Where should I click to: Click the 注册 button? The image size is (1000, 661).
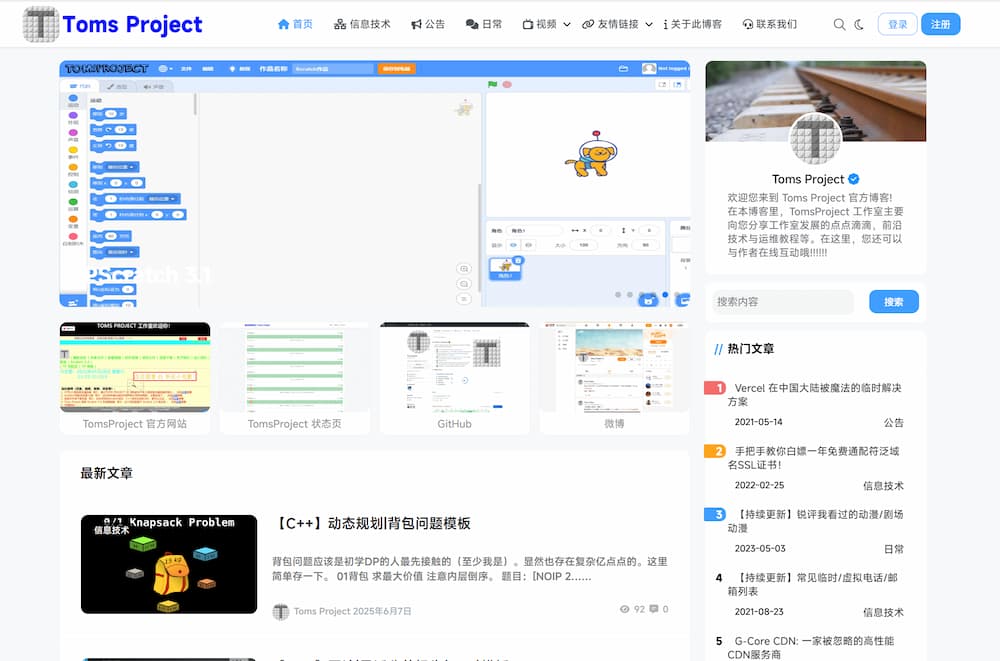(941, 23)
